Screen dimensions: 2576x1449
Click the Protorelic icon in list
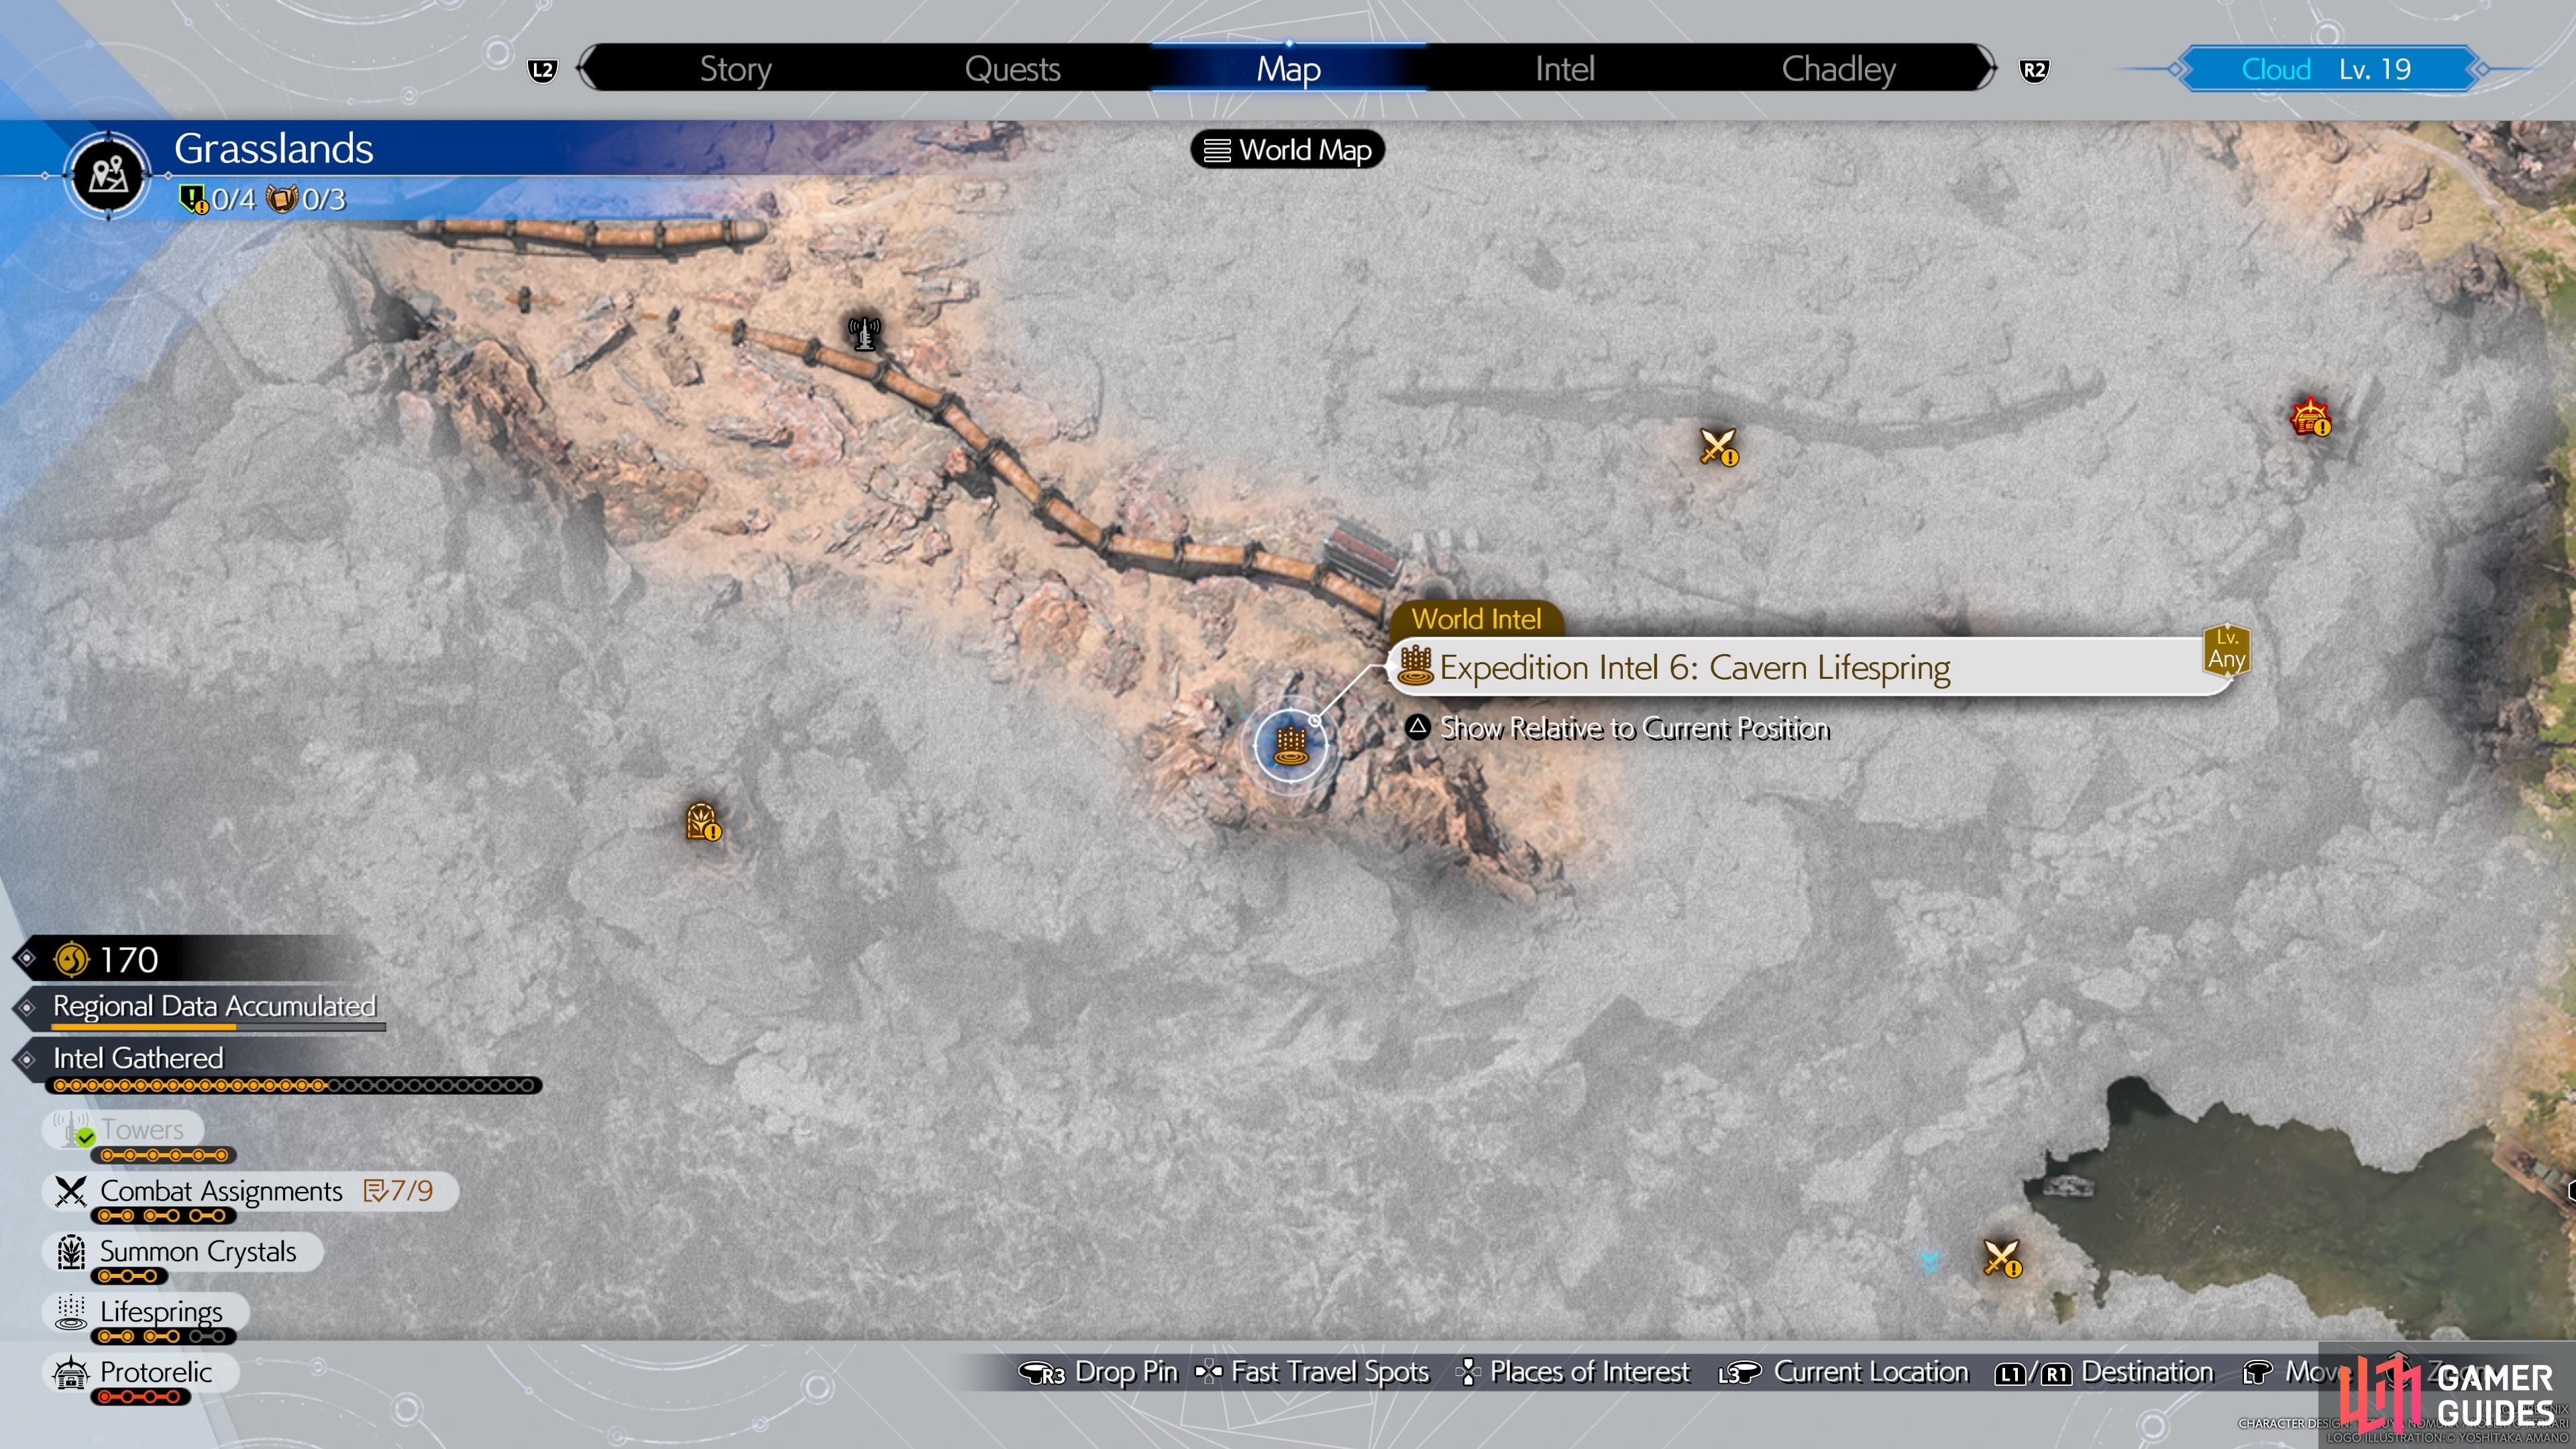coord(70,1372)
